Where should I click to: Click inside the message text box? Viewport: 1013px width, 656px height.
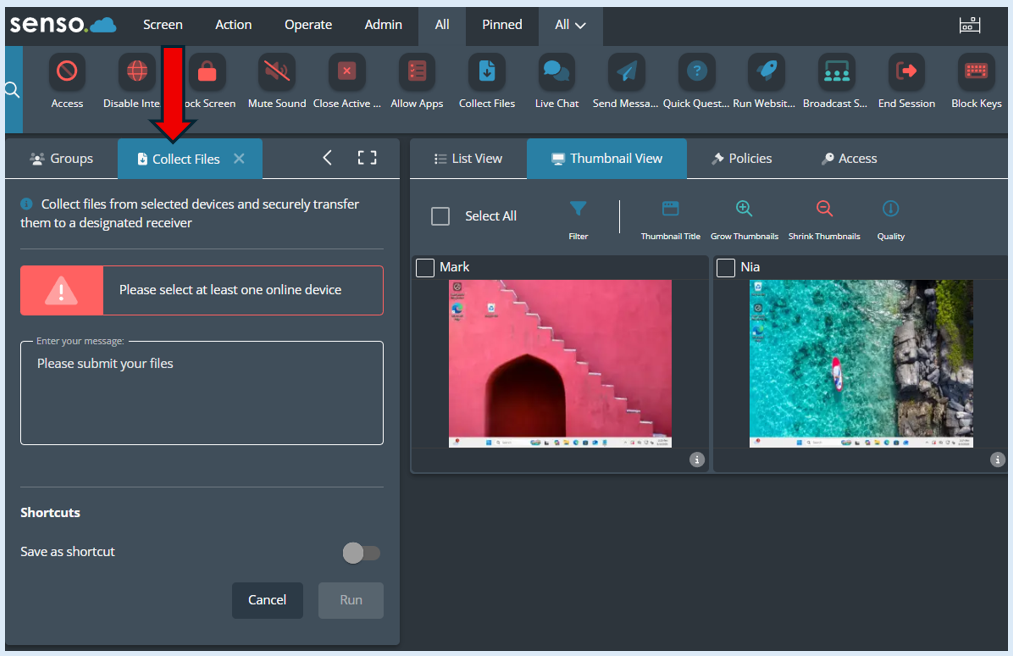tap(202, 393)
